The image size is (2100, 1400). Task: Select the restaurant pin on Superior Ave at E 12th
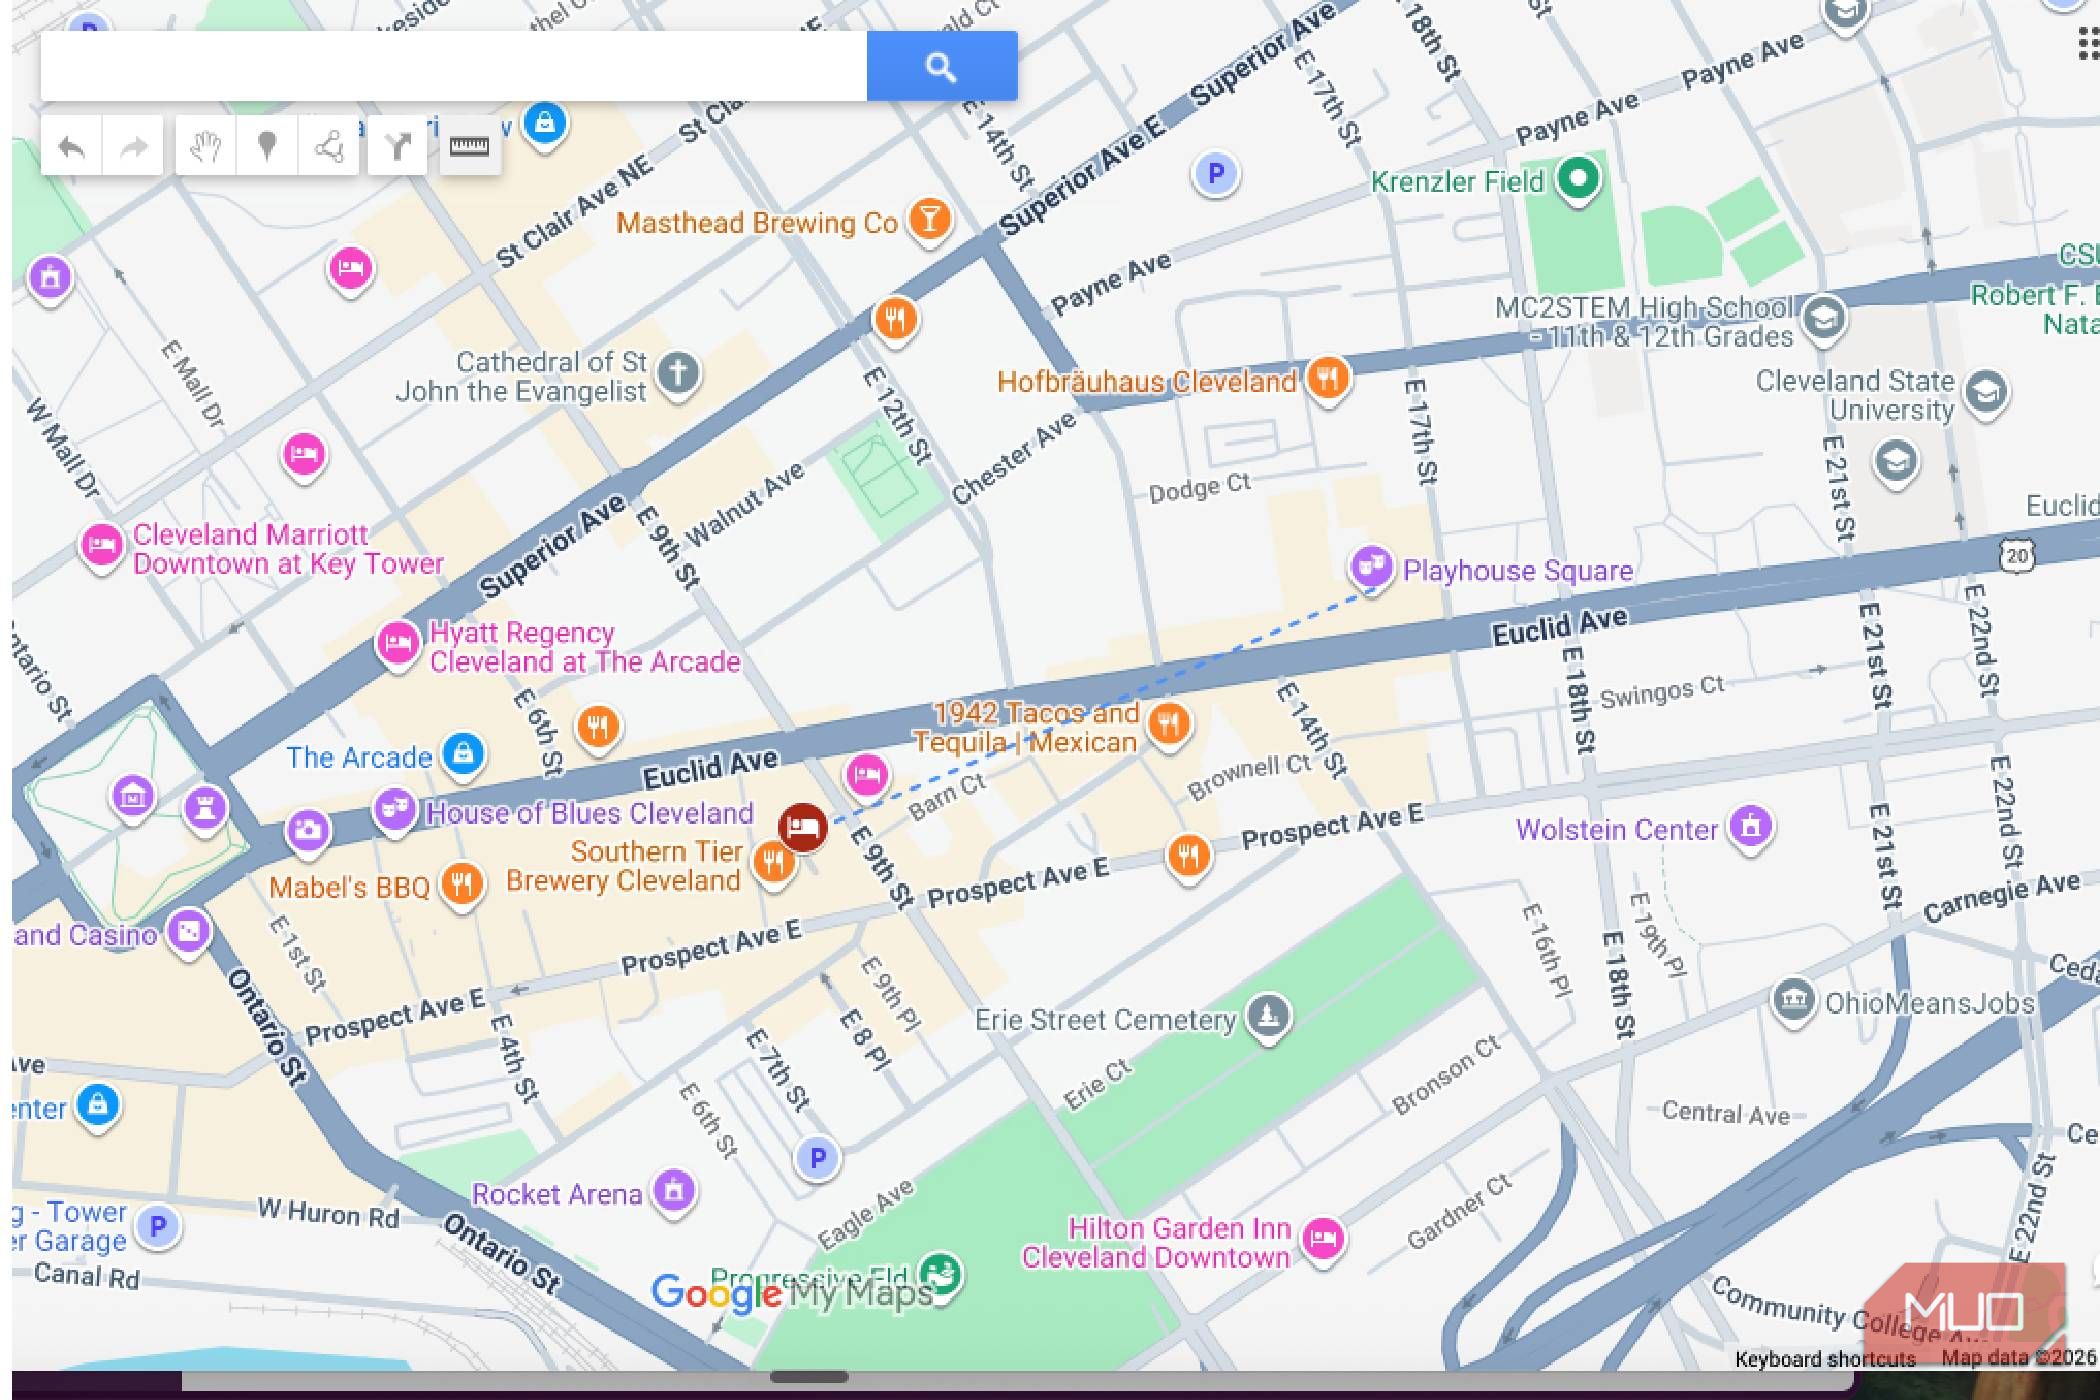click(895, 320)
